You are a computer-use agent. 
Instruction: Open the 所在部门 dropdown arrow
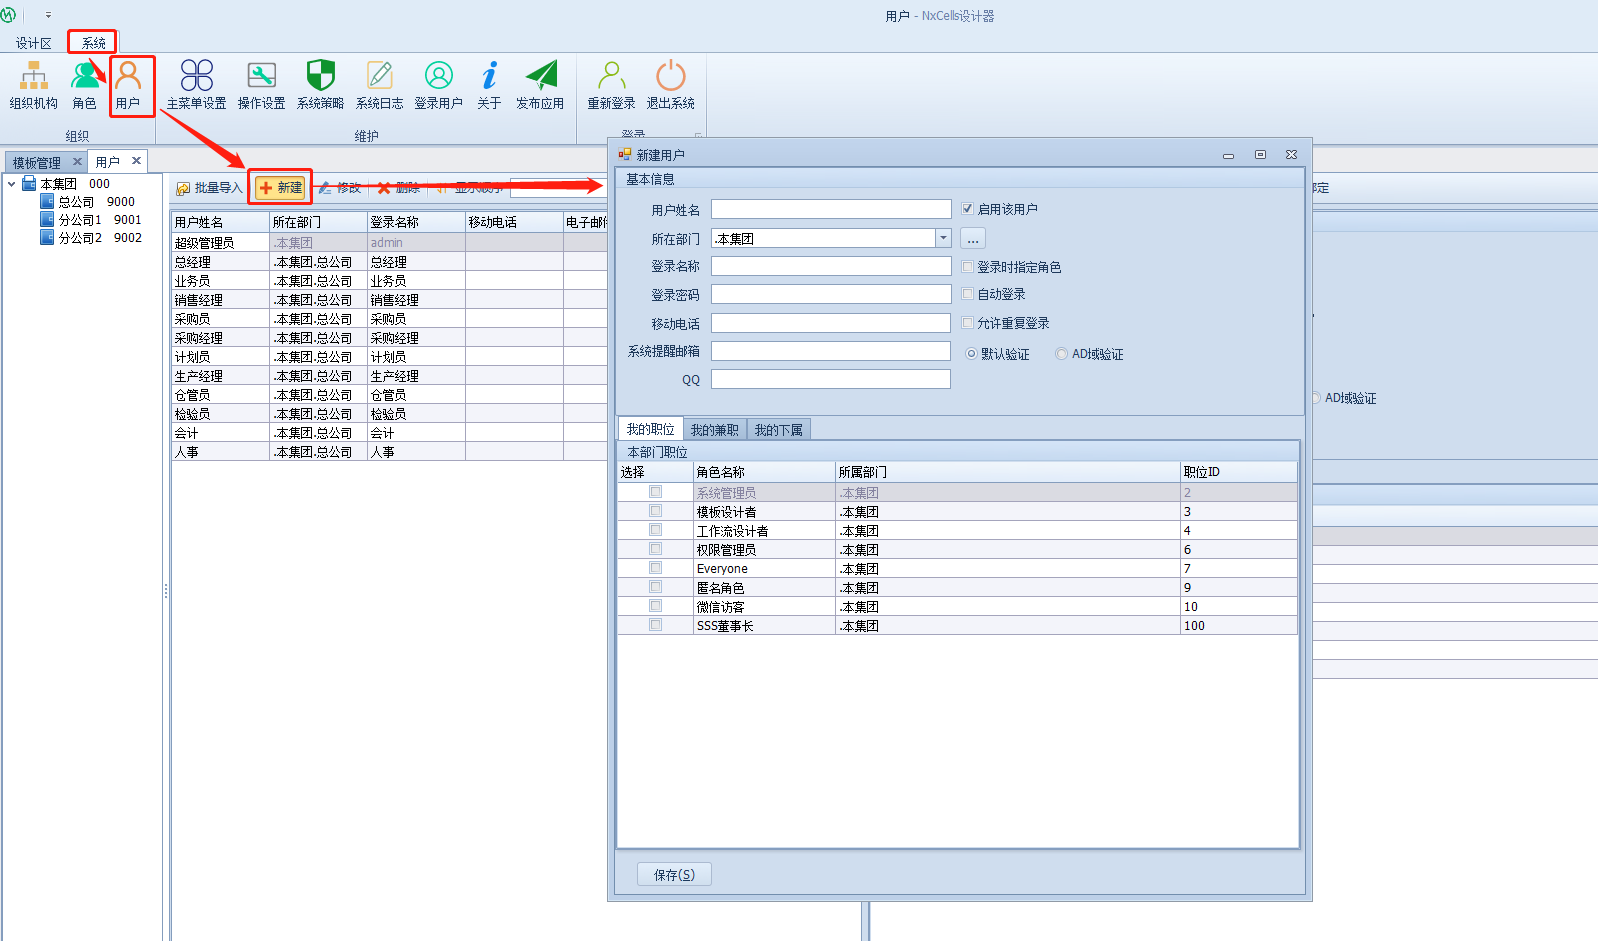(943, 238)
